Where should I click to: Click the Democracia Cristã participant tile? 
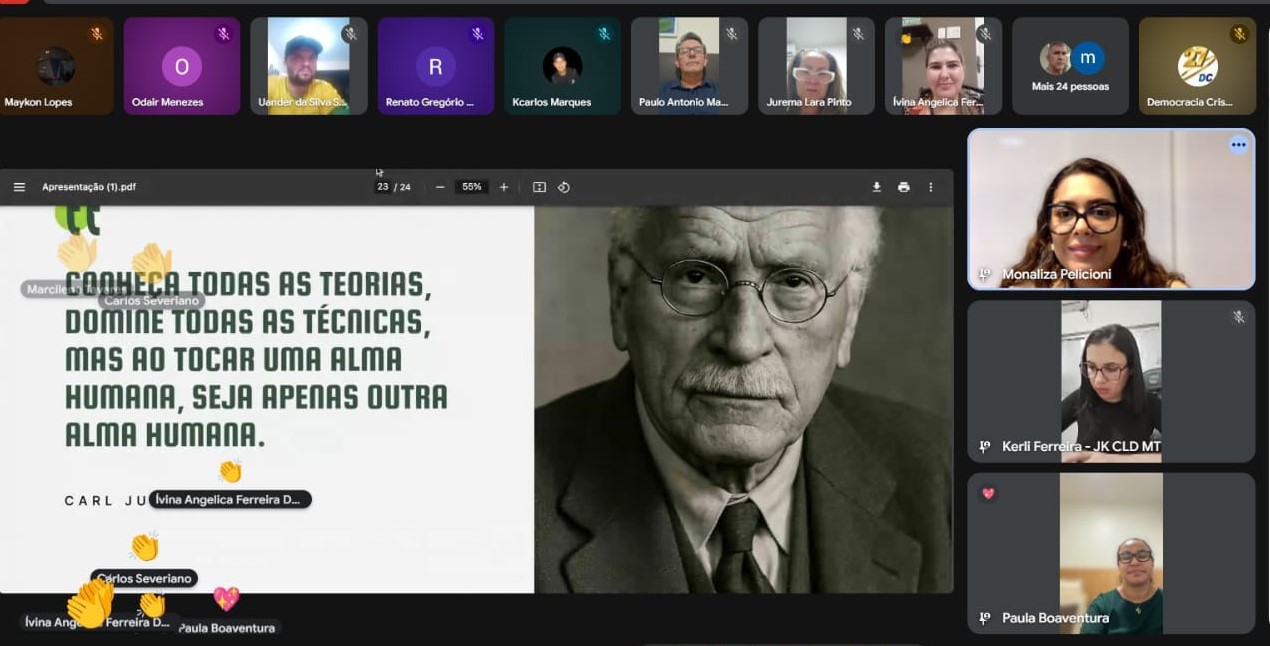[x=1196, y=66]
